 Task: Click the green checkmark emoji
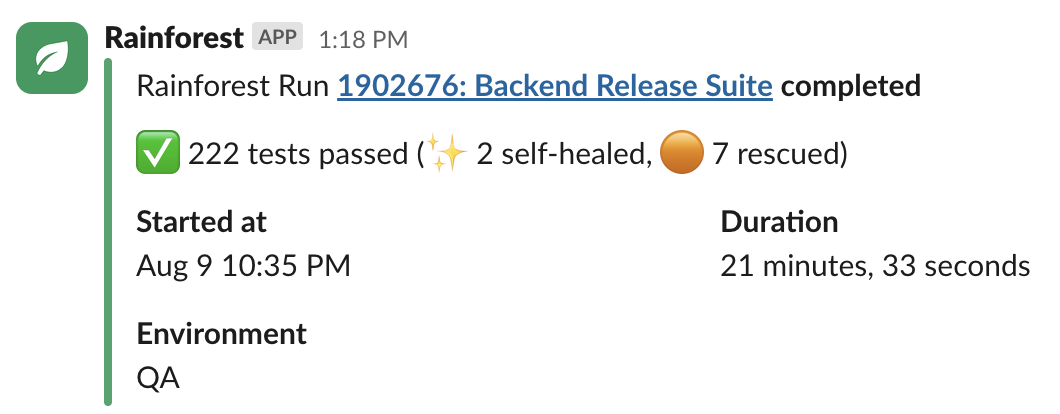pyautogui.click(x=155, y=154)
